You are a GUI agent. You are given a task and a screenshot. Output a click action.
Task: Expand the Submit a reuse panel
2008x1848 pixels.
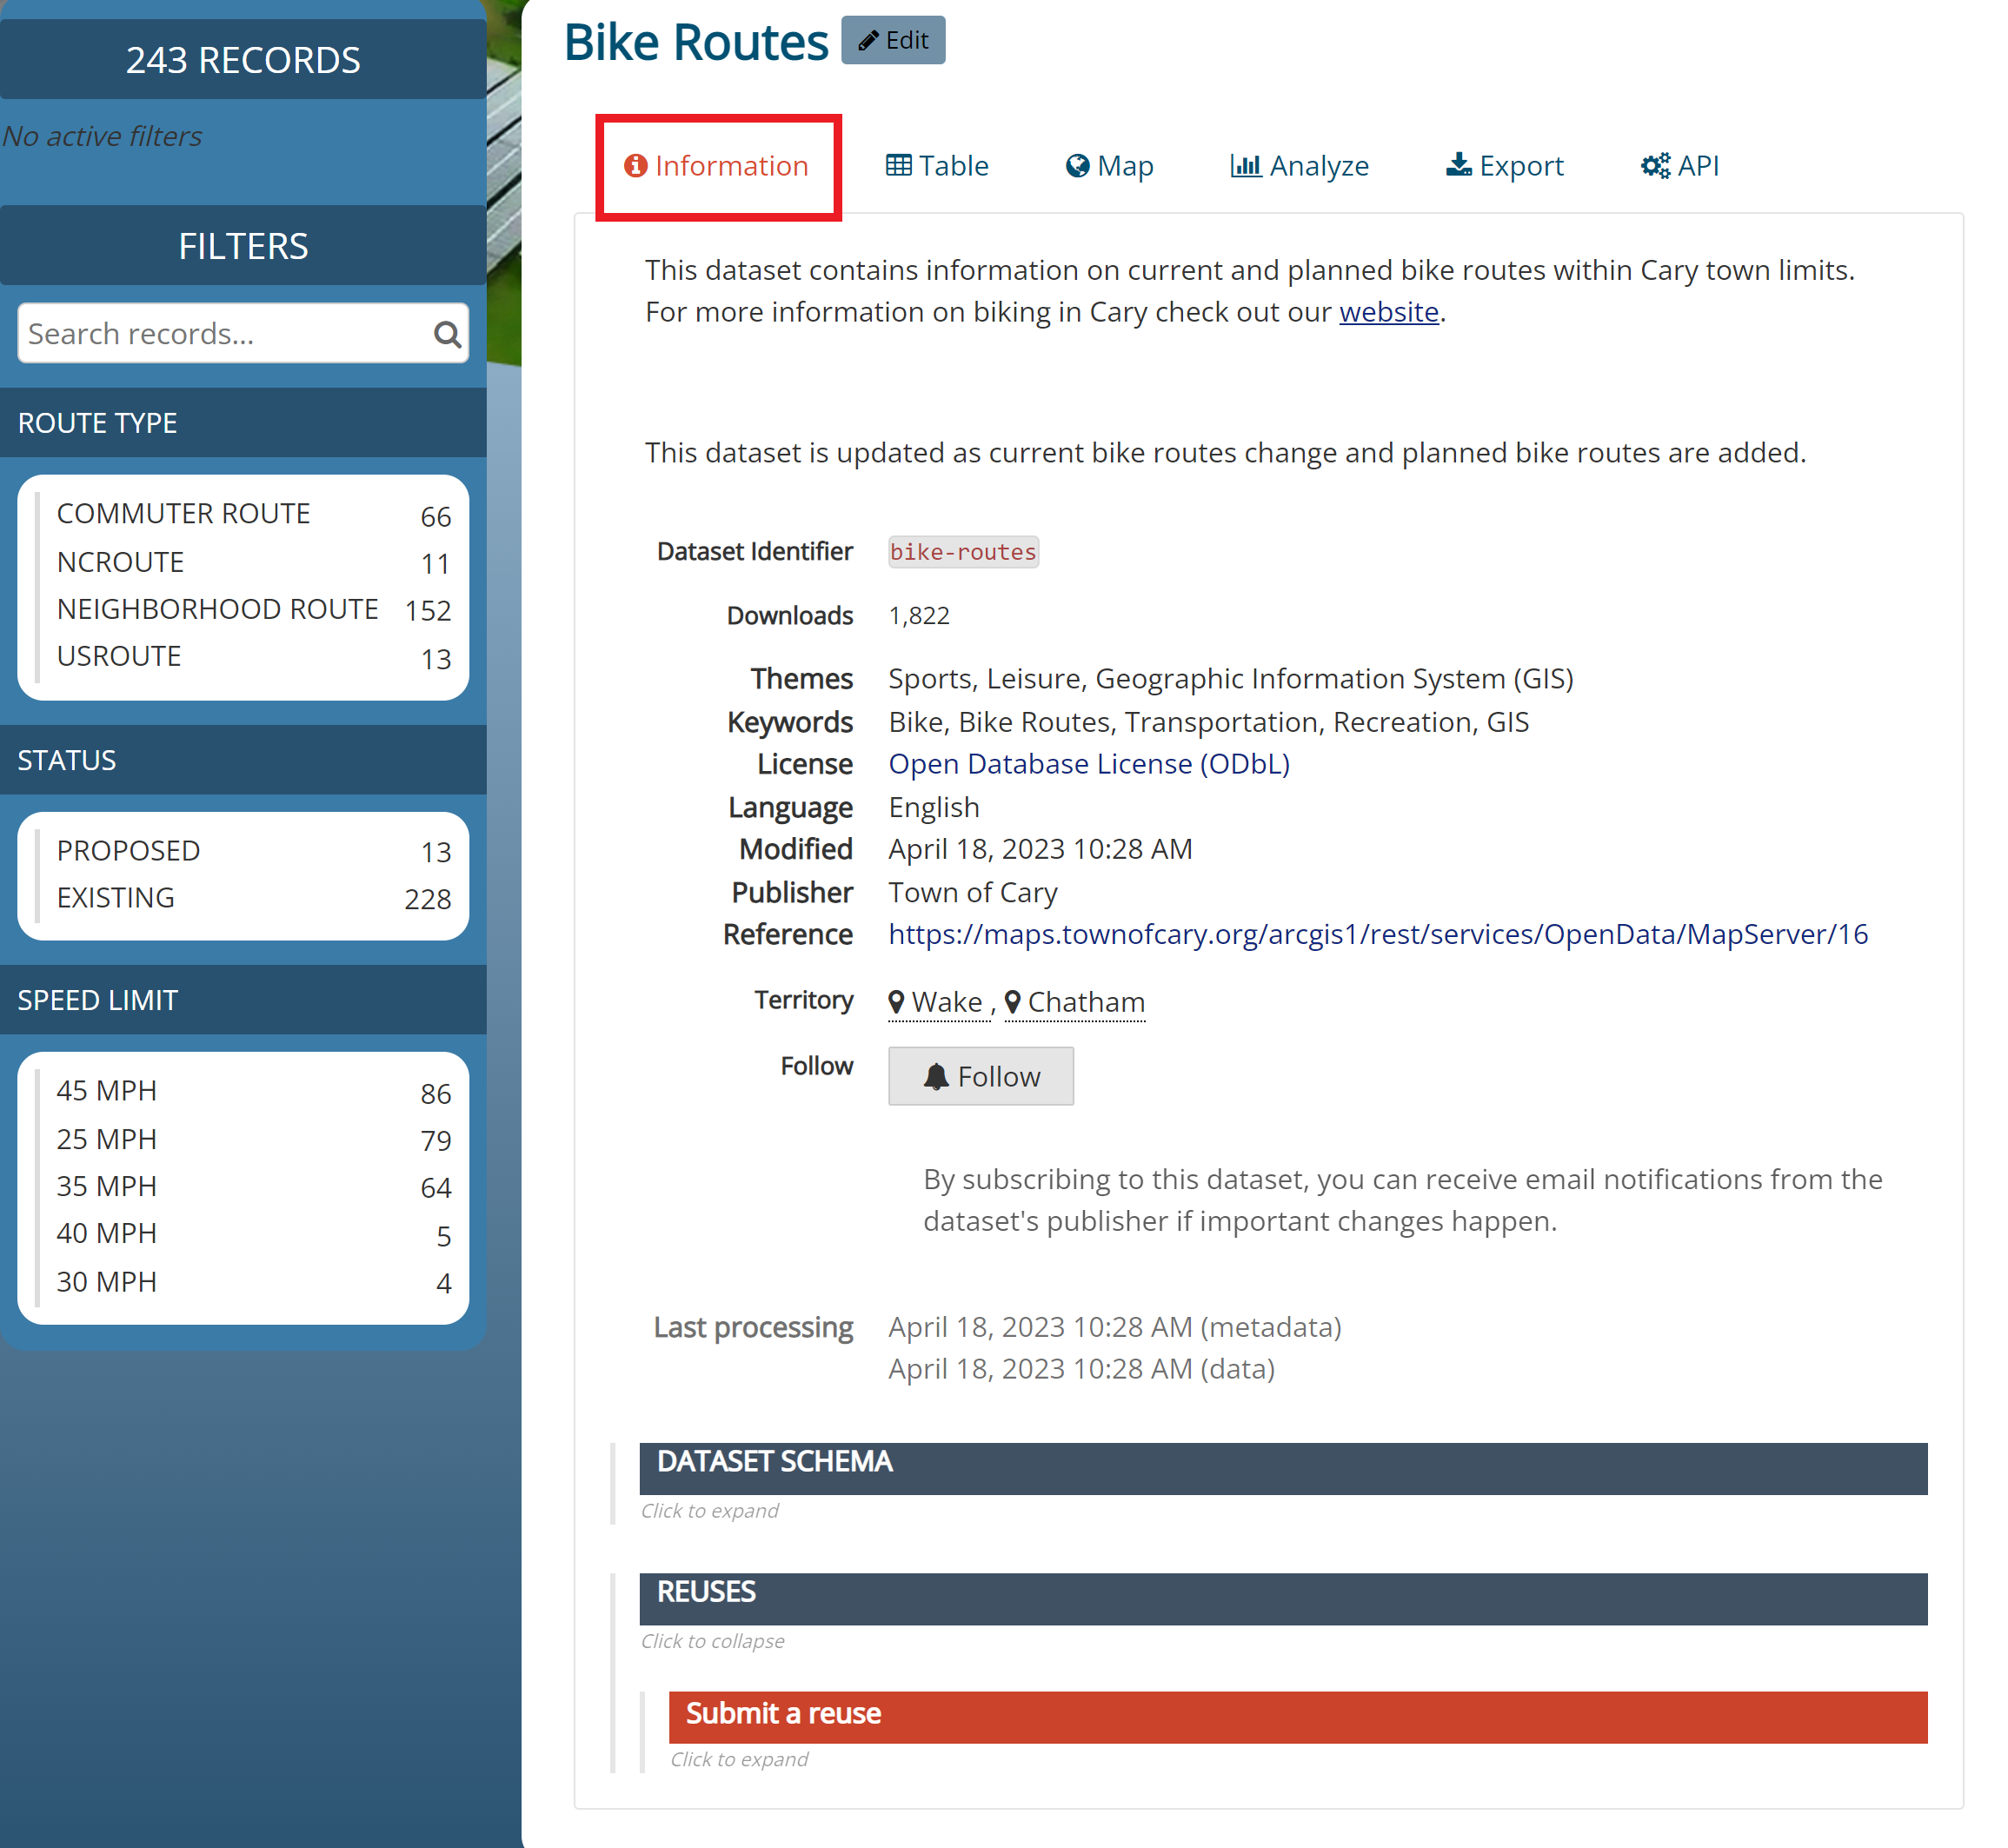(1296, 1716)
